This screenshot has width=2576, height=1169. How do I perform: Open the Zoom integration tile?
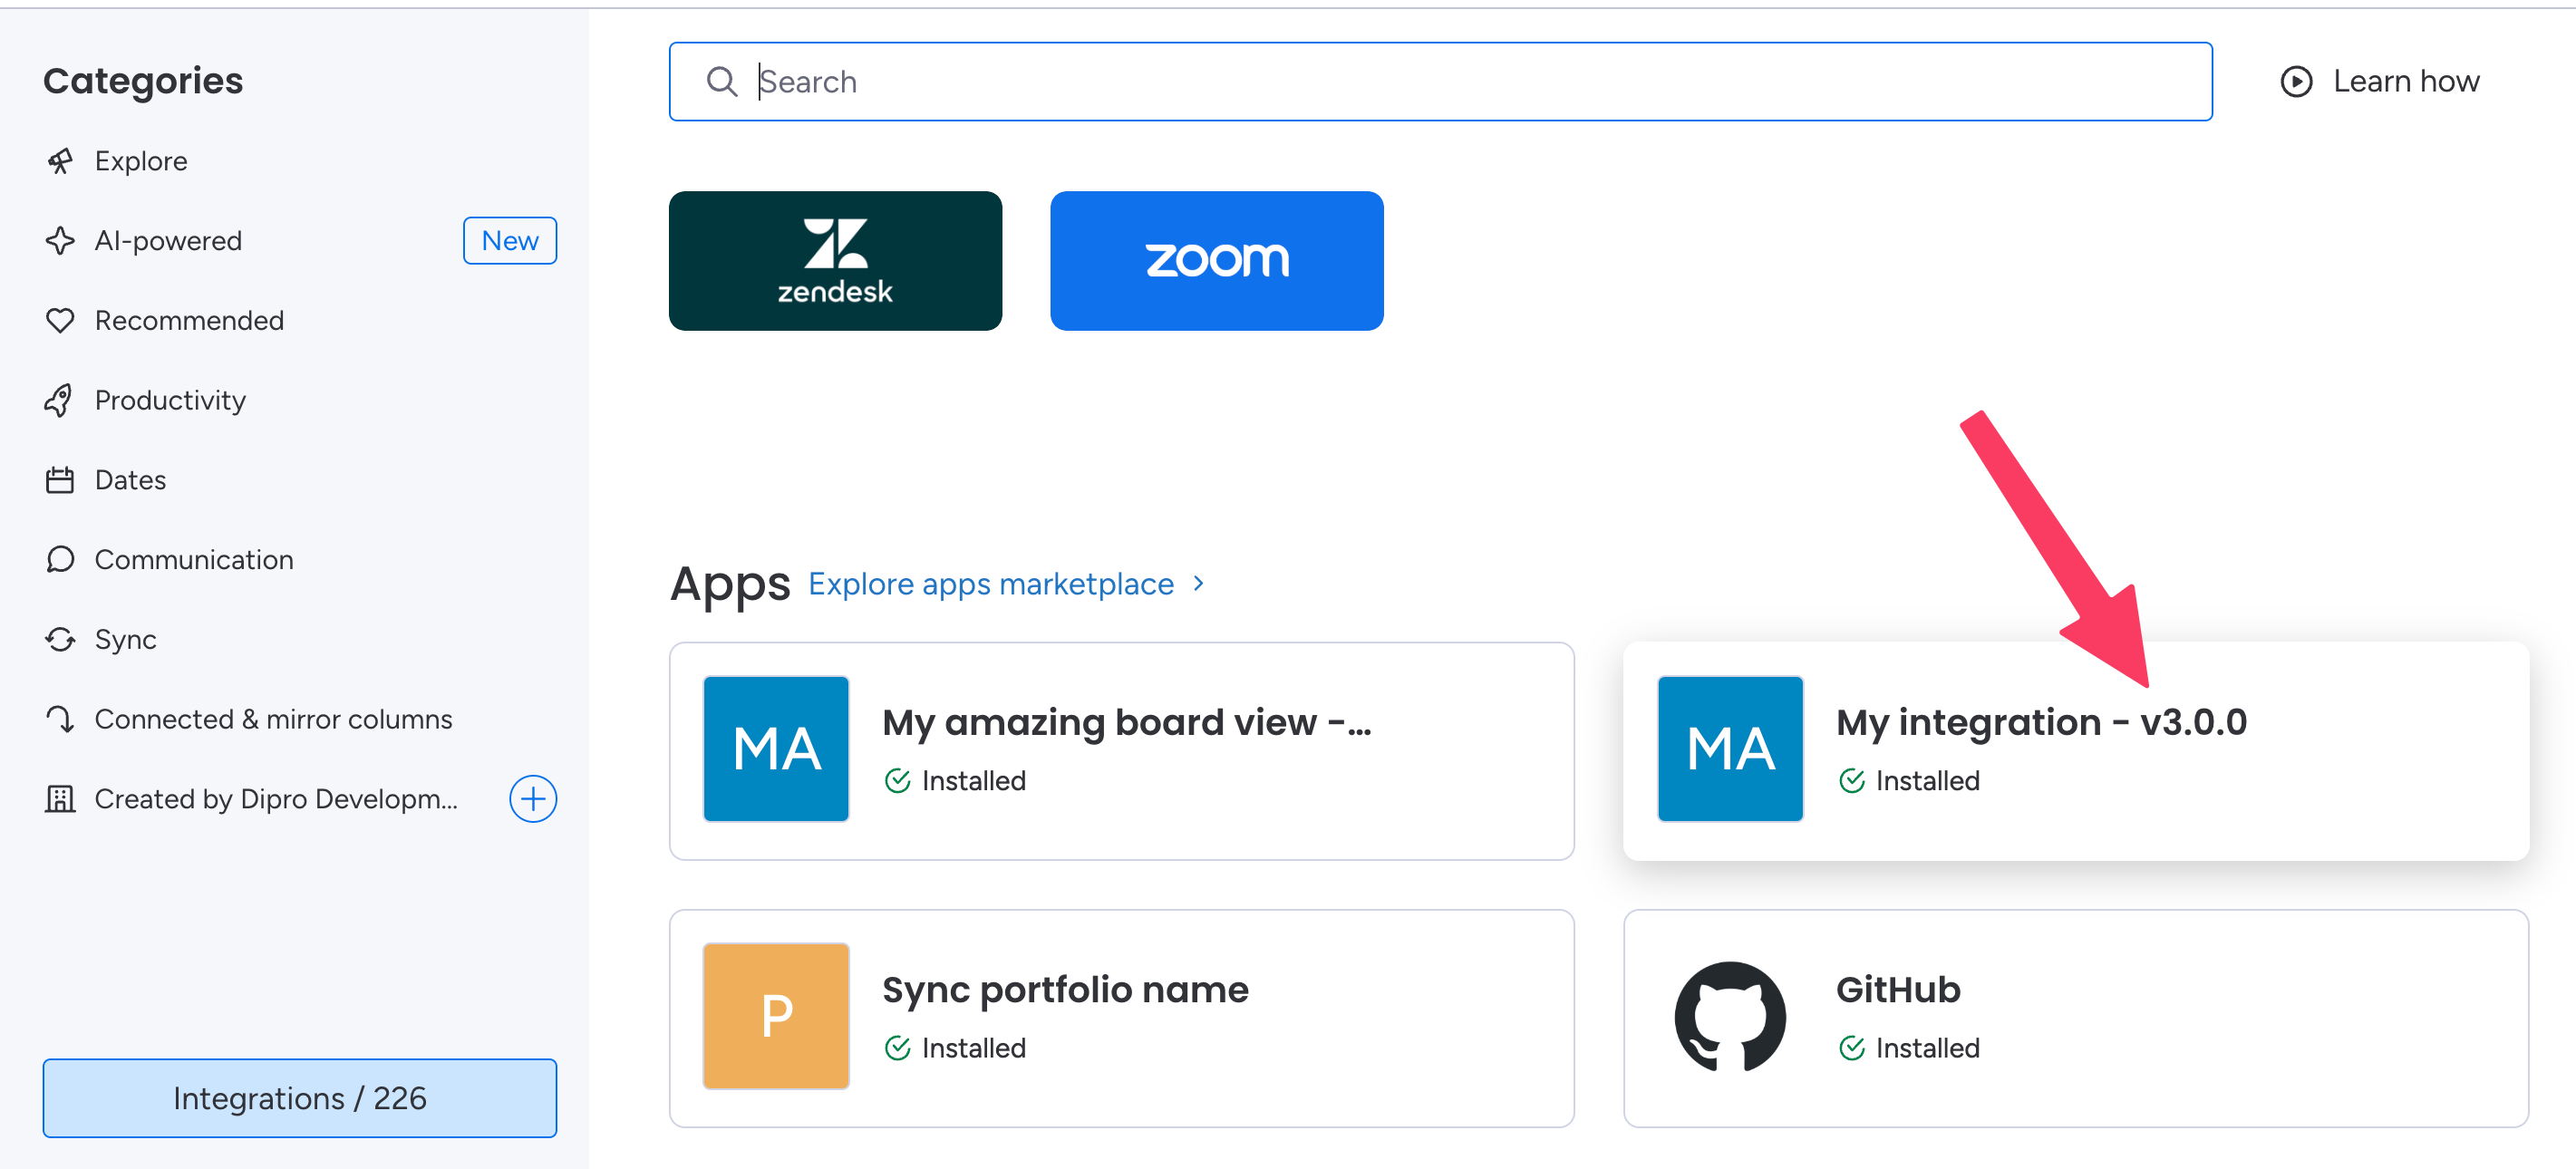pos(1217,261)
